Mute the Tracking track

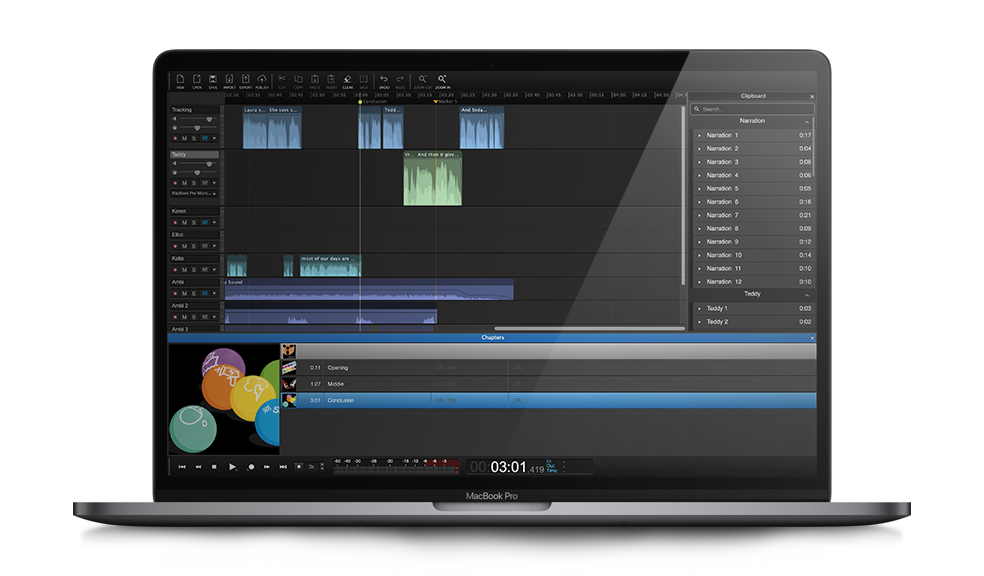click(x=185, y=139)
